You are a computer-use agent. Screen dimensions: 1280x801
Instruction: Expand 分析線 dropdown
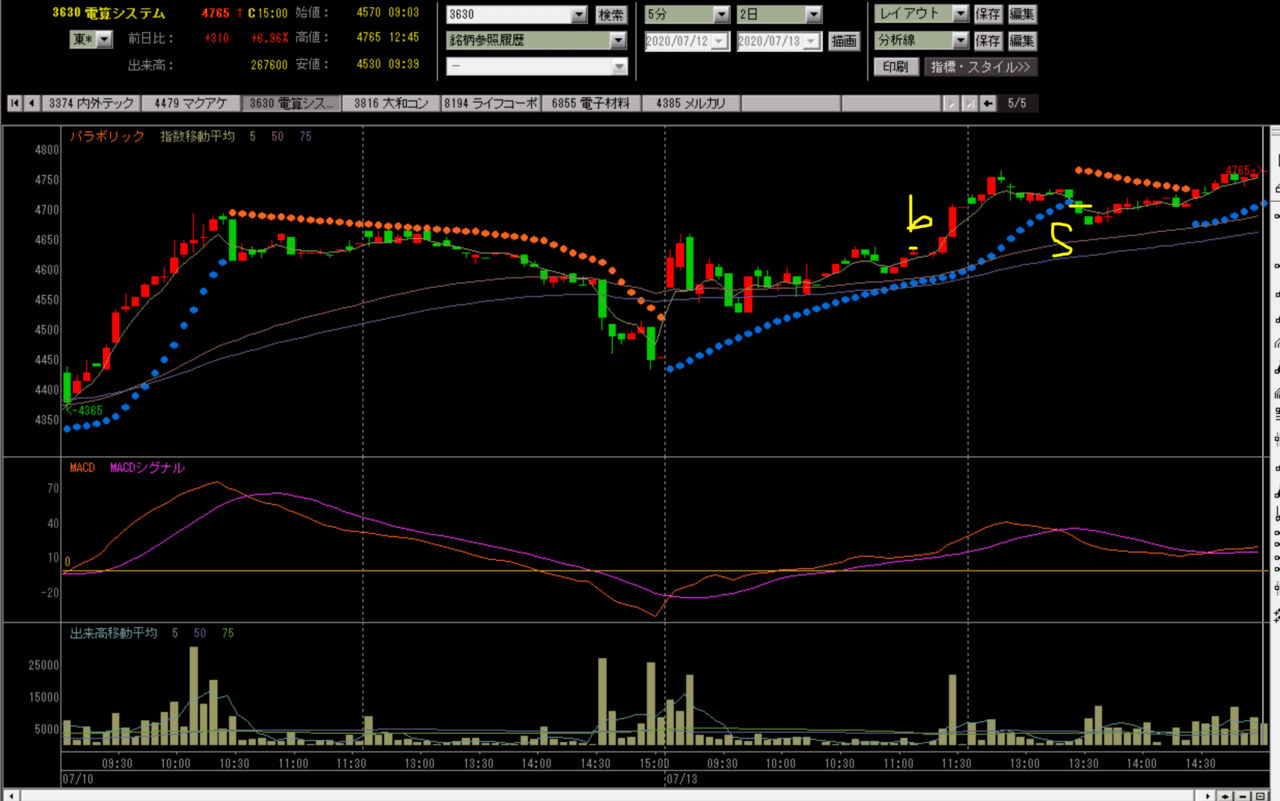960,41
